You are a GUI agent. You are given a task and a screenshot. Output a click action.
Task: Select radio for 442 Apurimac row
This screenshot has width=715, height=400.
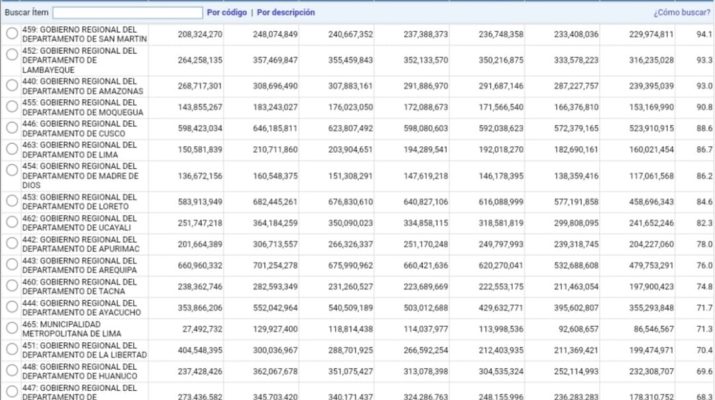coord(12,243)
